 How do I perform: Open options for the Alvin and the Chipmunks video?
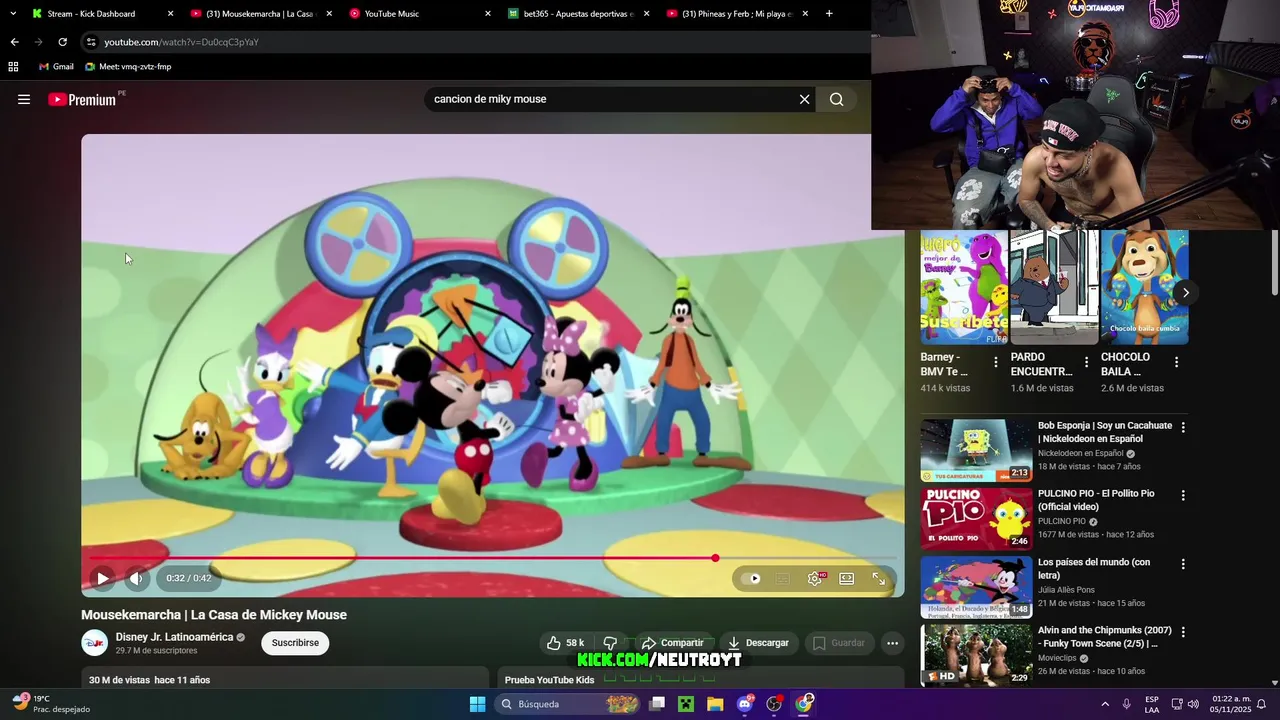pos(1183,632)
